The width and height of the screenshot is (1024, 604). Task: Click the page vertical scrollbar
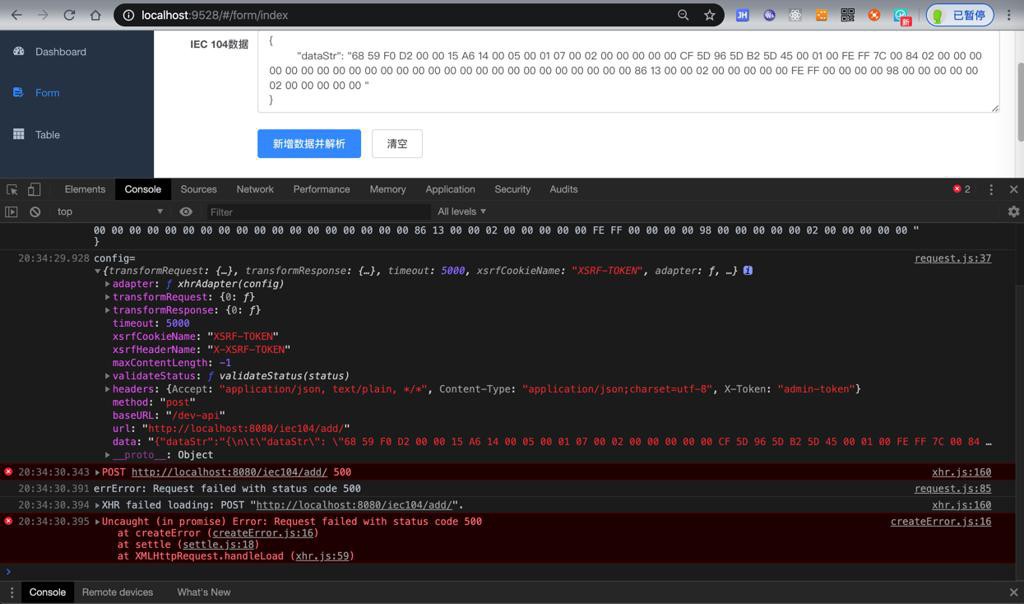tap(1020, 101)
